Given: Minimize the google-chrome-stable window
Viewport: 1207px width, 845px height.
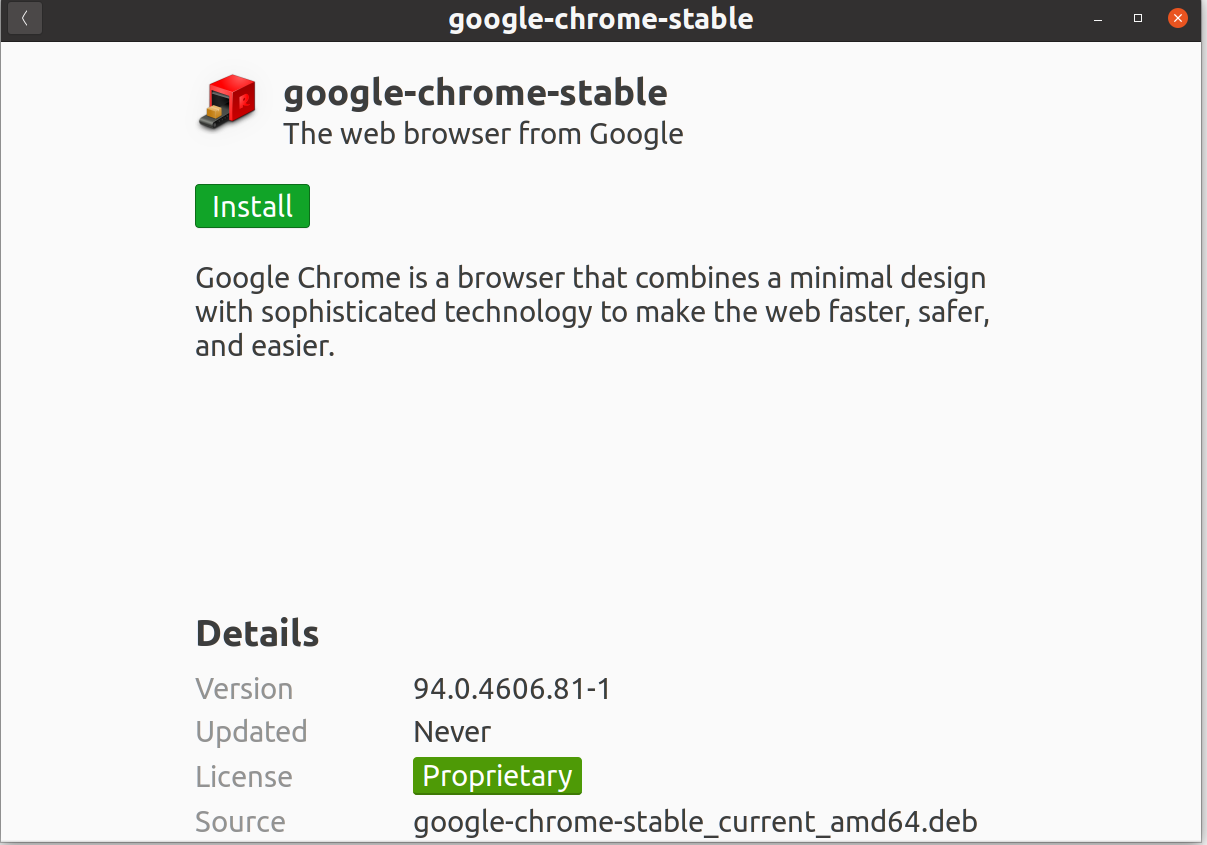Looking at the screenshot, I should (1099, 19).
